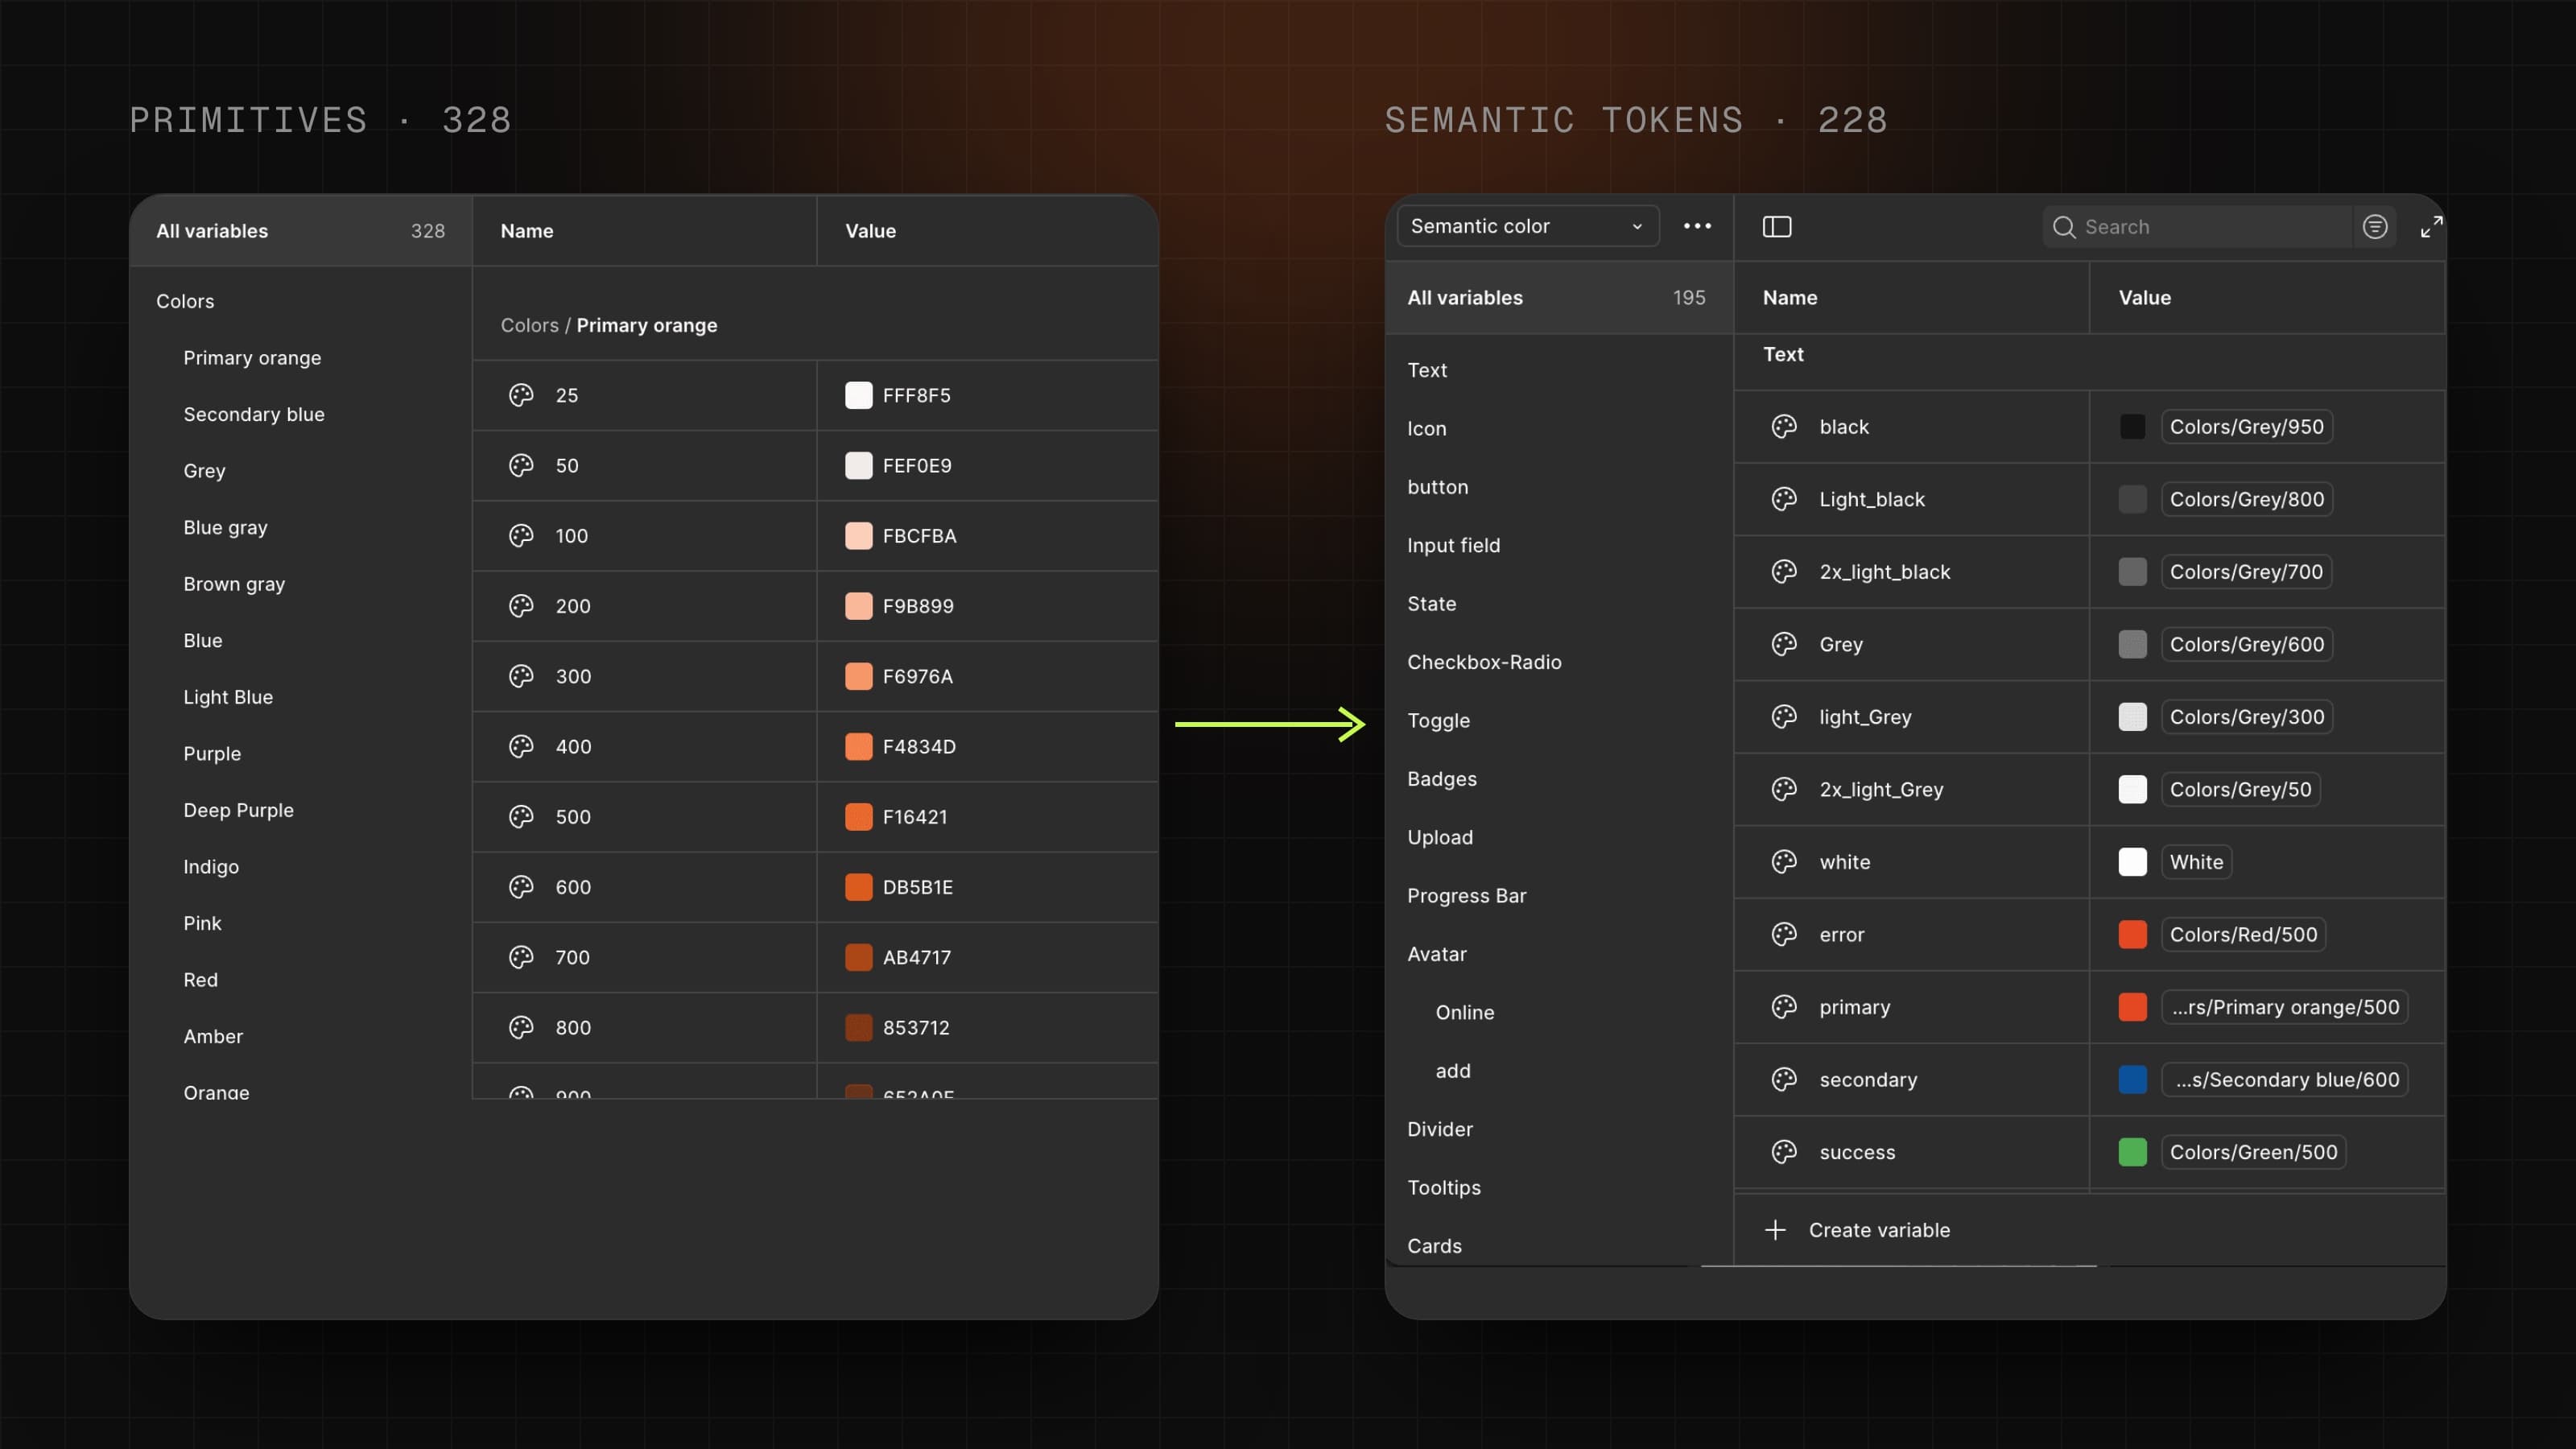Open the Semantic color collection dropdown

click(x=1527, y=226)
